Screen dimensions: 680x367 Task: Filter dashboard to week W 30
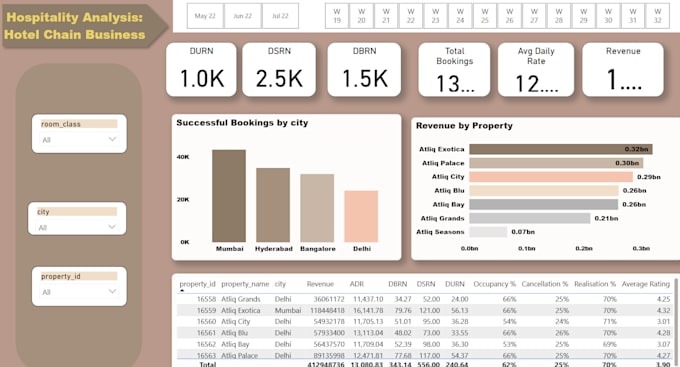pos(609,16)
